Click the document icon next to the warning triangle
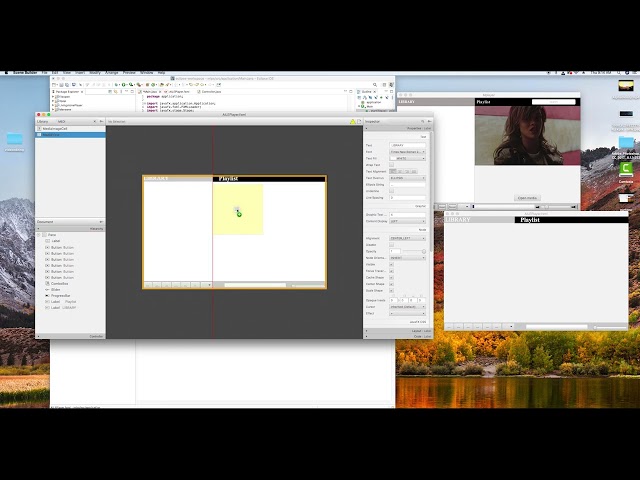This screenshot has height=480, width=640. (359, 122)
